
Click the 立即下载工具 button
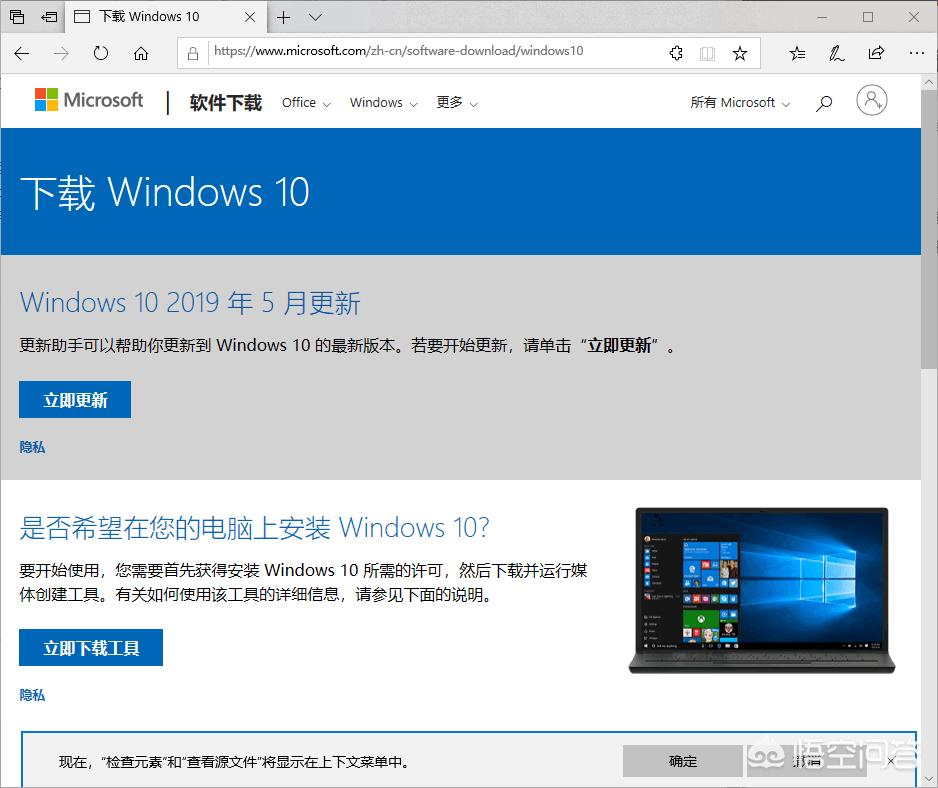pos(91,647)
